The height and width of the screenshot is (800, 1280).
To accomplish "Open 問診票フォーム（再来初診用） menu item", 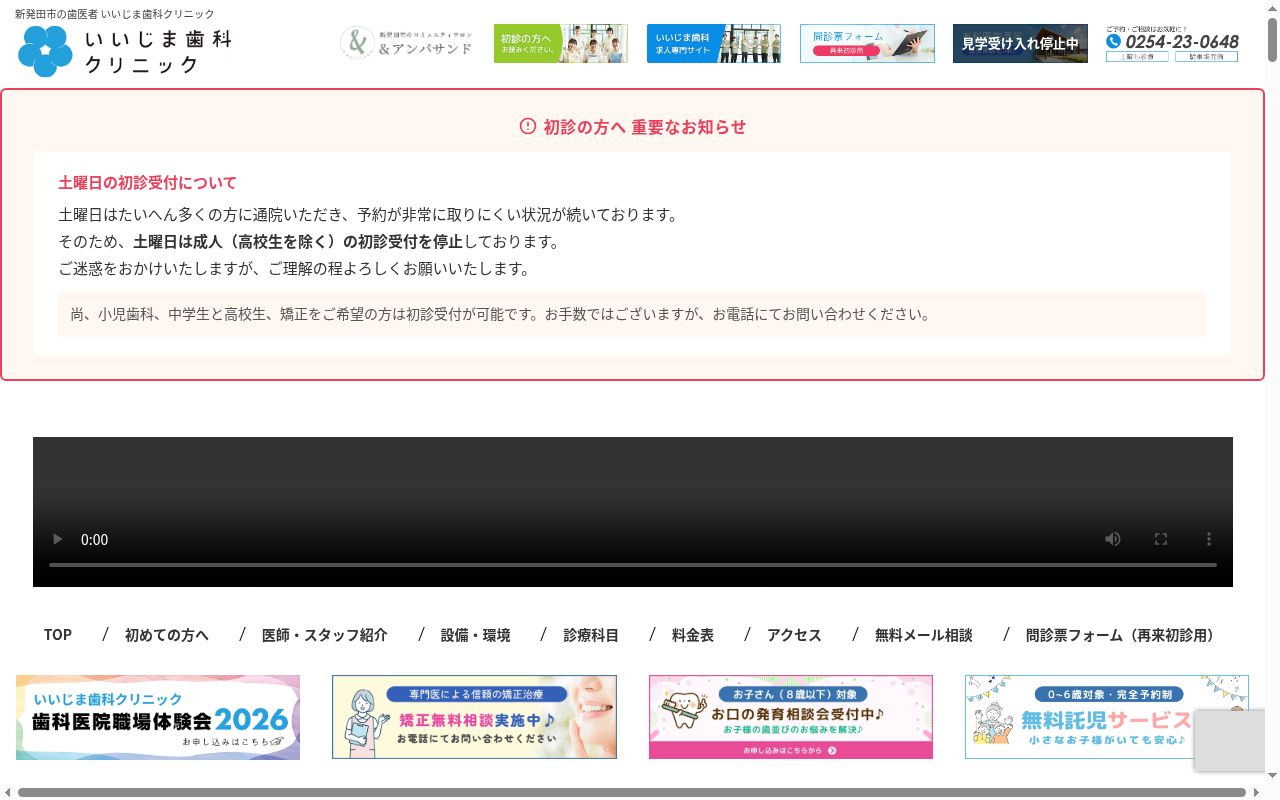I will tap(1122, 635).
